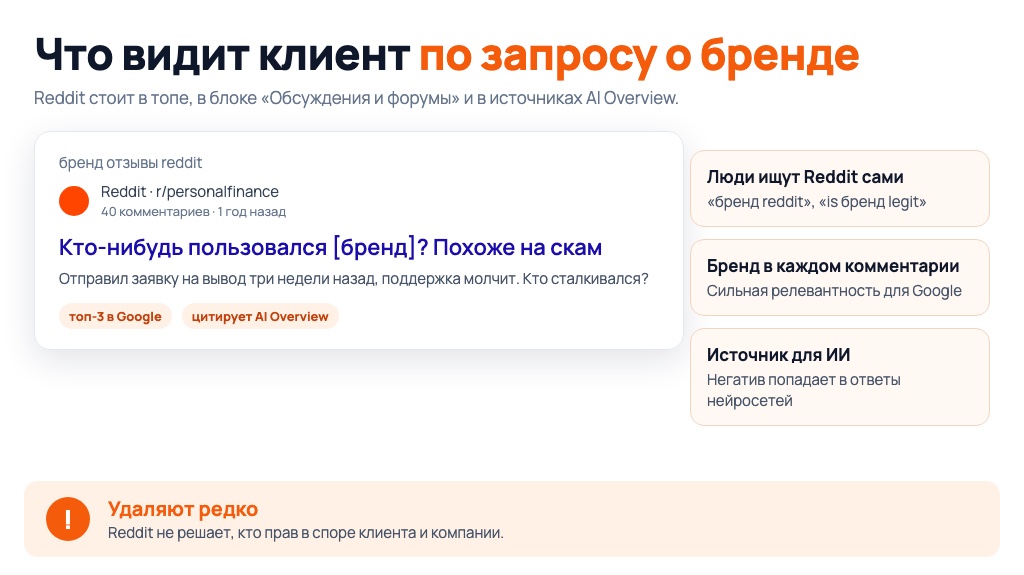Click the 'Reddit · r/personalfinance' source line

189,191
